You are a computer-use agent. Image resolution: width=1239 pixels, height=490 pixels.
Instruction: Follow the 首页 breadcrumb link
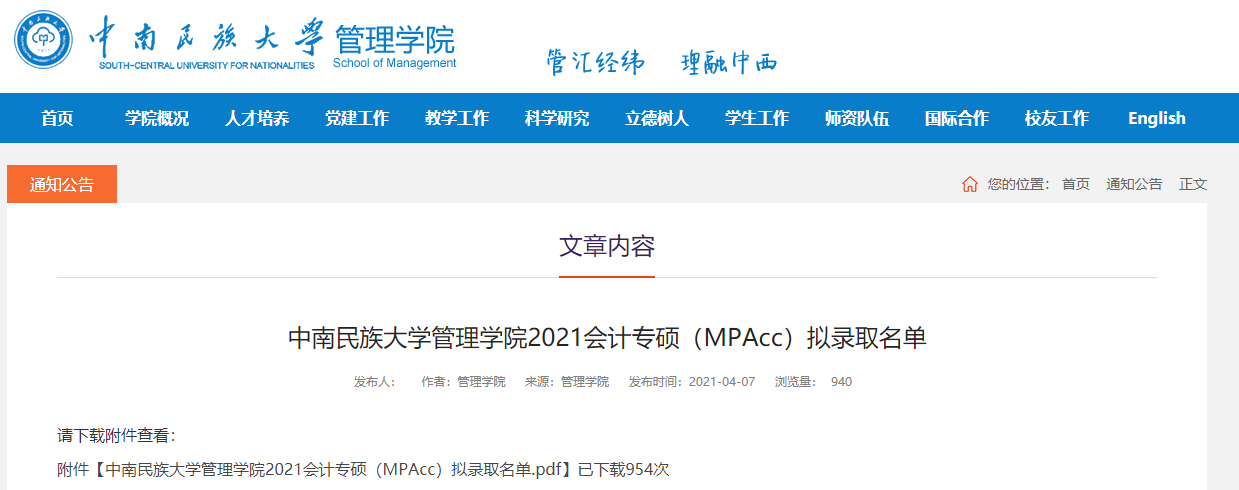1076,184
